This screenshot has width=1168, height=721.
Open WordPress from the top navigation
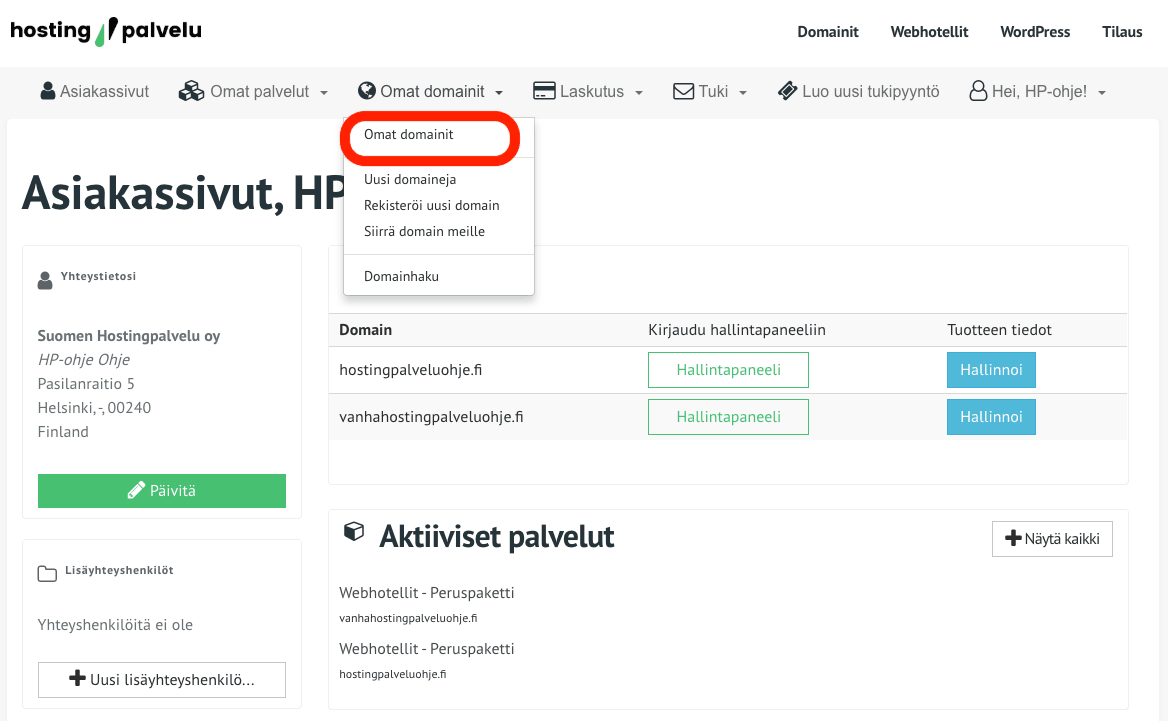[1034, 31]
